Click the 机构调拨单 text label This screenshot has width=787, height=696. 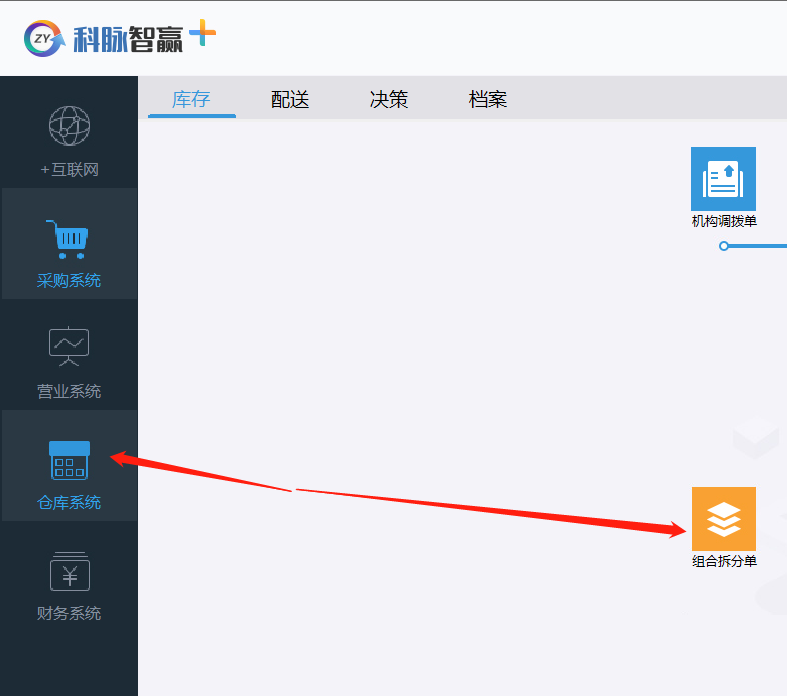coord(724,221)
